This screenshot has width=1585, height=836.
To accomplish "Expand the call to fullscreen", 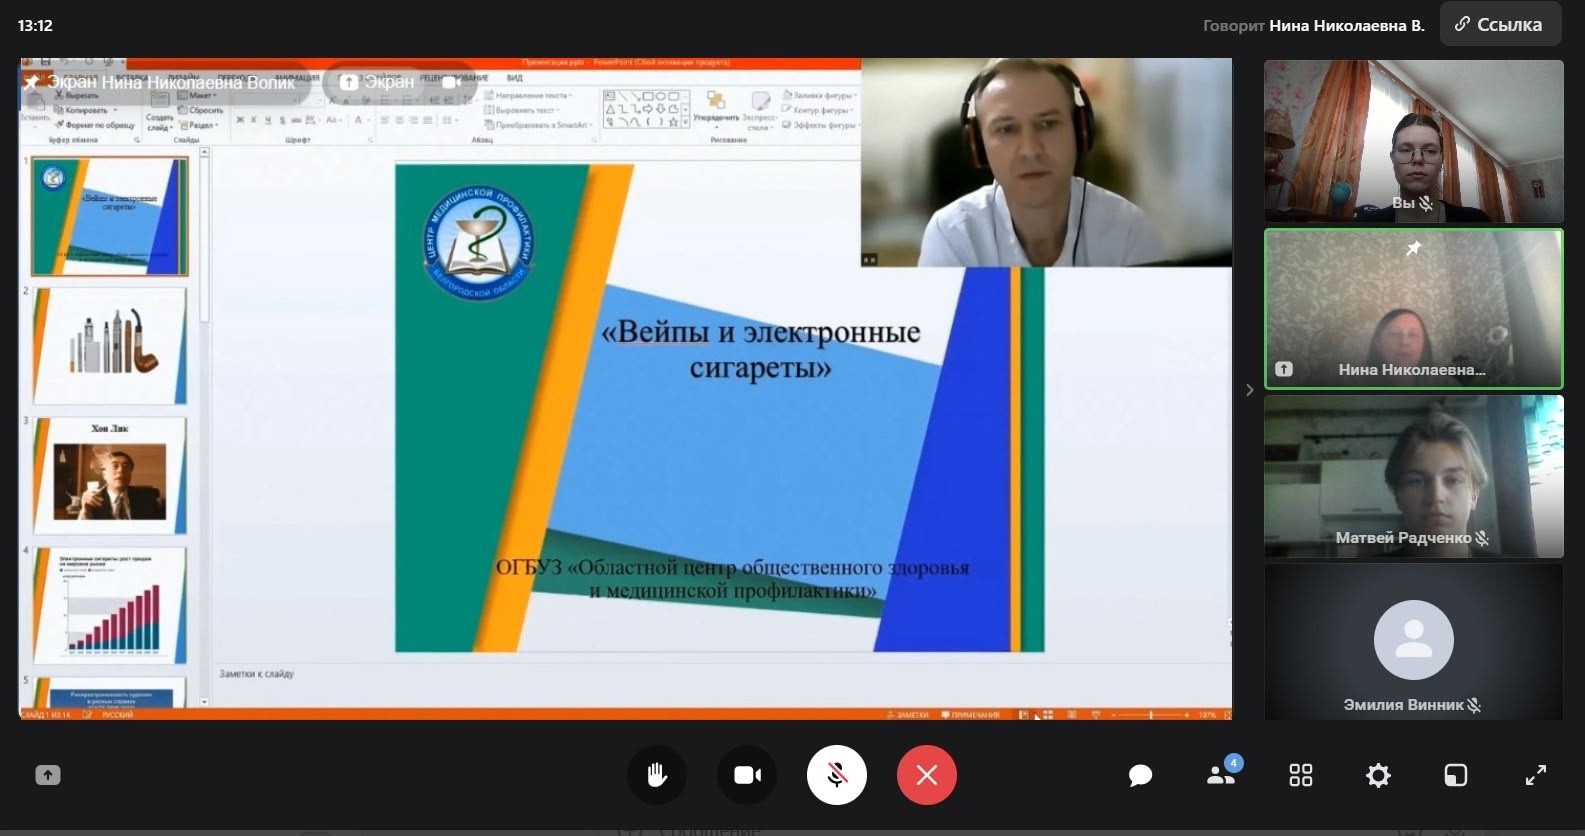I will [1536, 775].
